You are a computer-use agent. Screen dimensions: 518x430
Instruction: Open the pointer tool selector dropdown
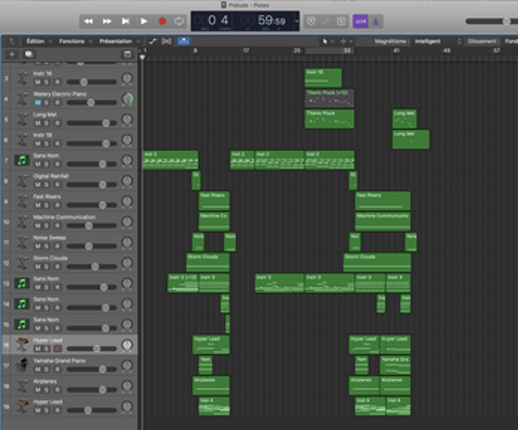tap(327, 41)
